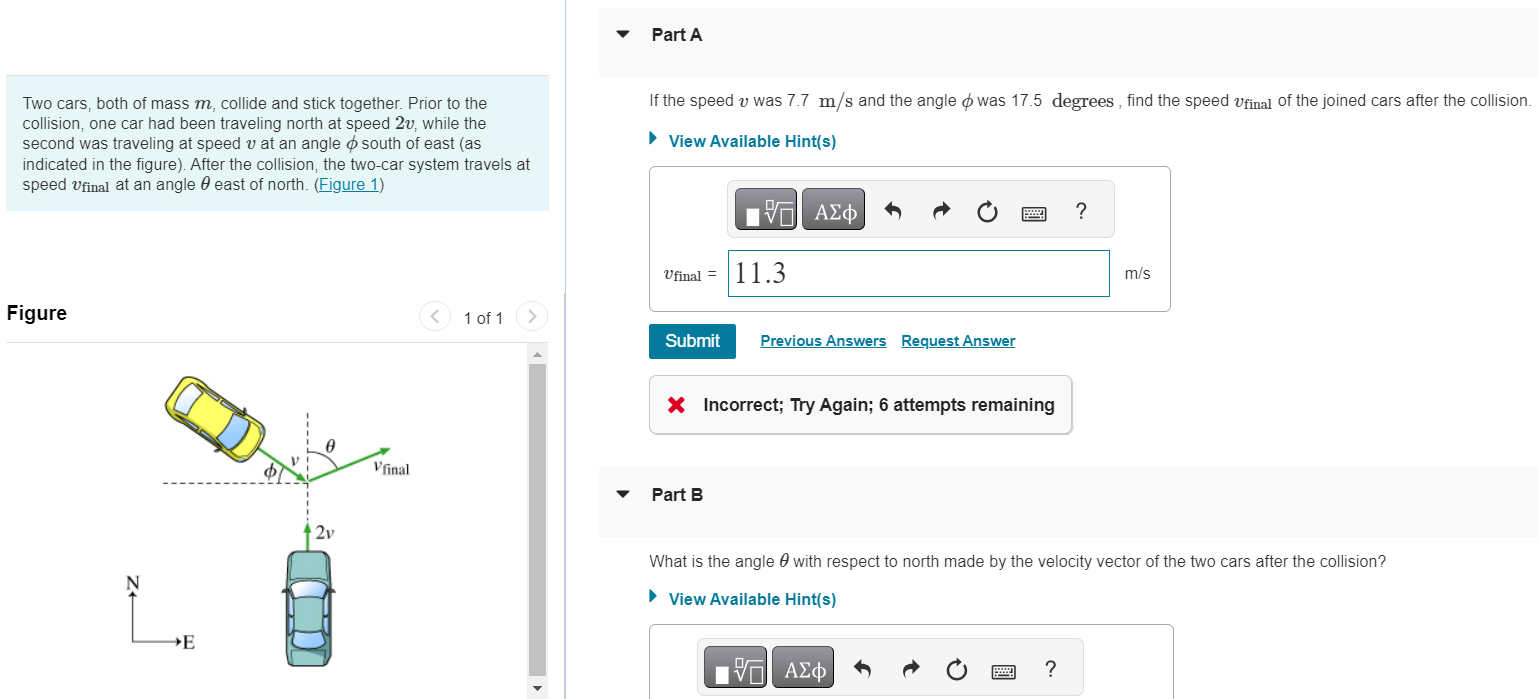Viewport: 1538px width, 699px height.
Task: Click the Request Answer link
Action: (x=957, y=340)
